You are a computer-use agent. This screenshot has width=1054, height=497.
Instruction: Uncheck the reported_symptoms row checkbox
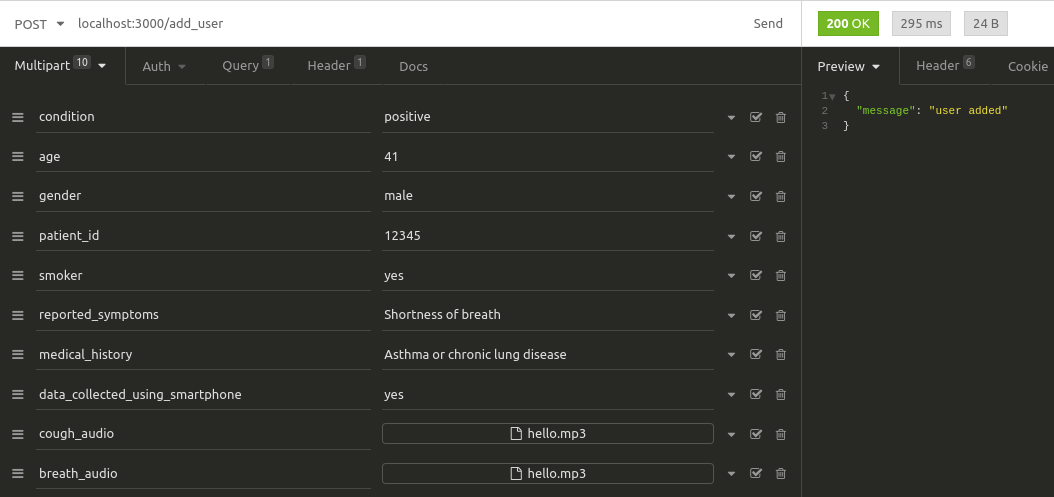[x=756, y=315]
